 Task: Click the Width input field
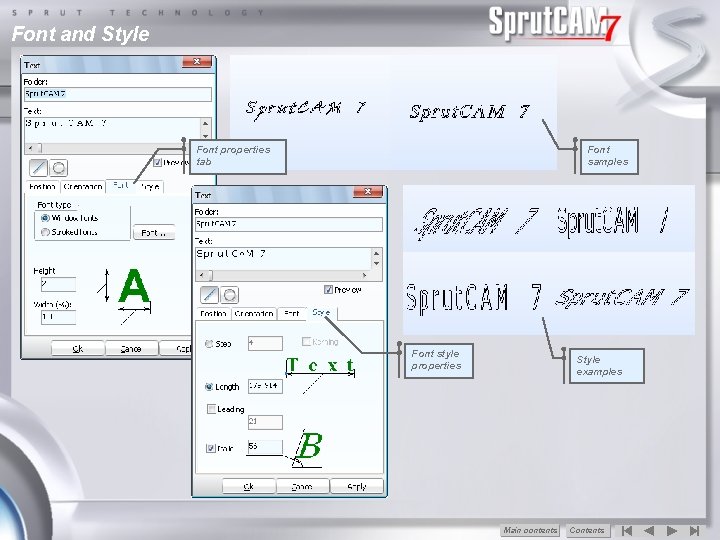pyautogui.click(x=58, y=317)
